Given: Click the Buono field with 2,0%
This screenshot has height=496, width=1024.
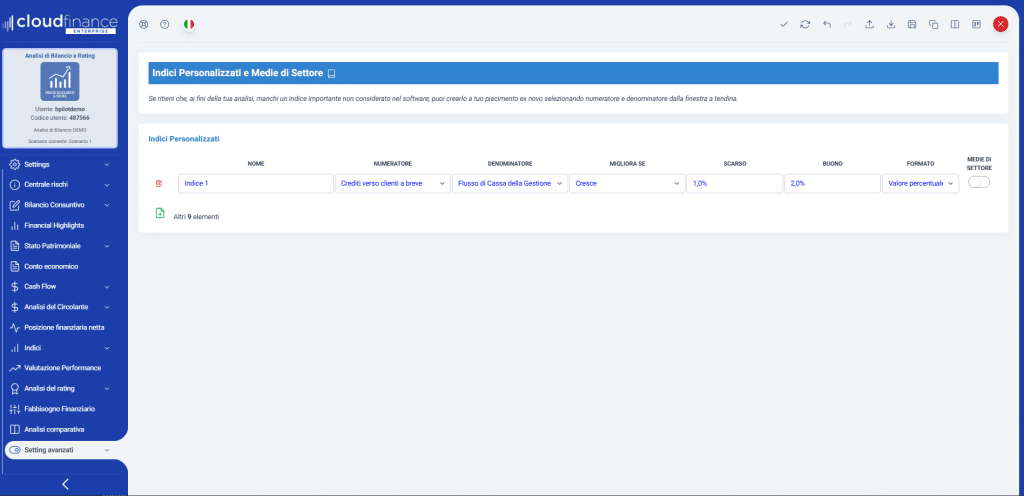Looking at the screenshot, I should point(833,183).
